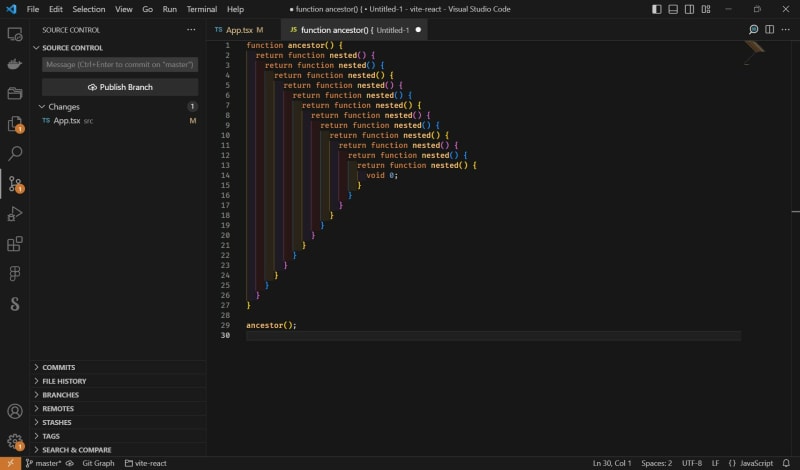This screenshot has height=470, width=800.
Task: Expand the REMOTES section
Action: click(58, 409)
